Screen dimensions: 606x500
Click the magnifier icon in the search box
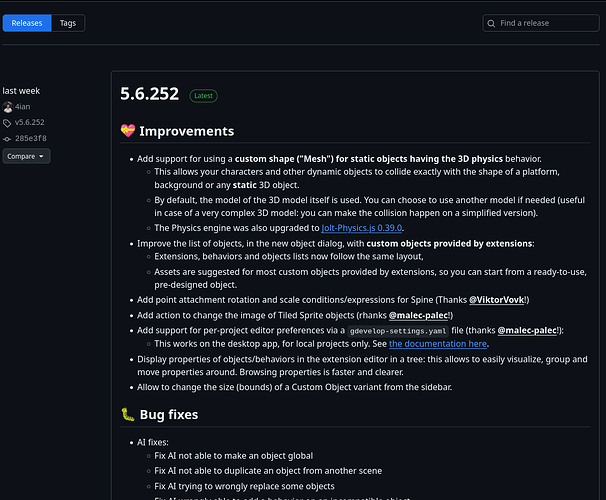click(x=492, y=23)
